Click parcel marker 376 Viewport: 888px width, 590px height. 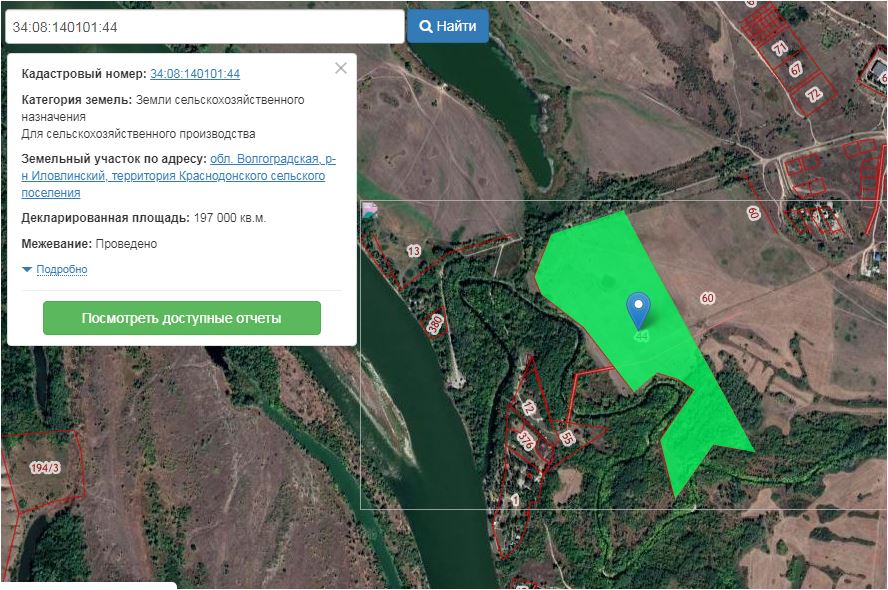(x=525, y=439)
